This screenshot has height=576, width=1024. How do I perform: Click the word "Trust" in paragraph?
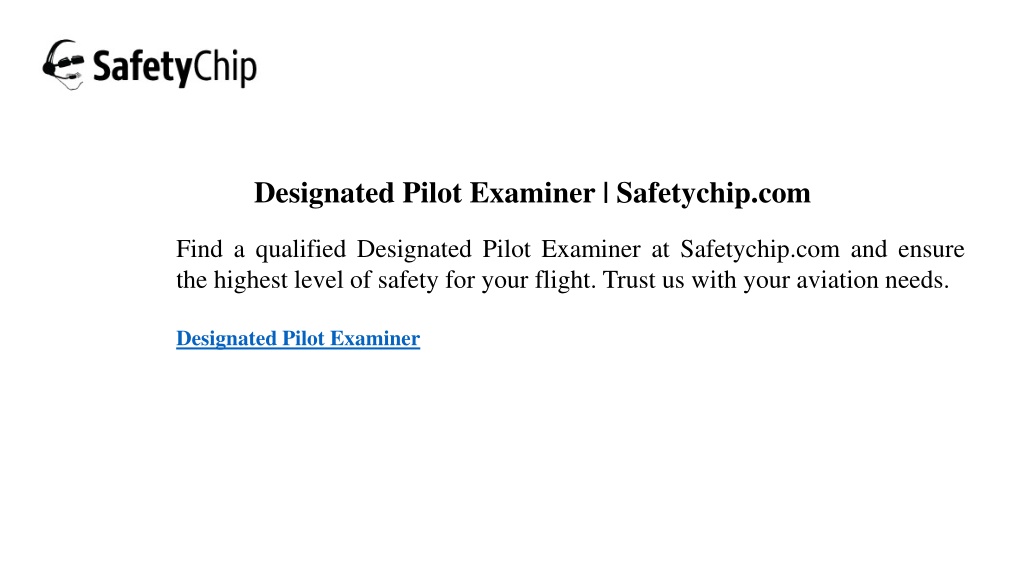[x=628, y=280]
